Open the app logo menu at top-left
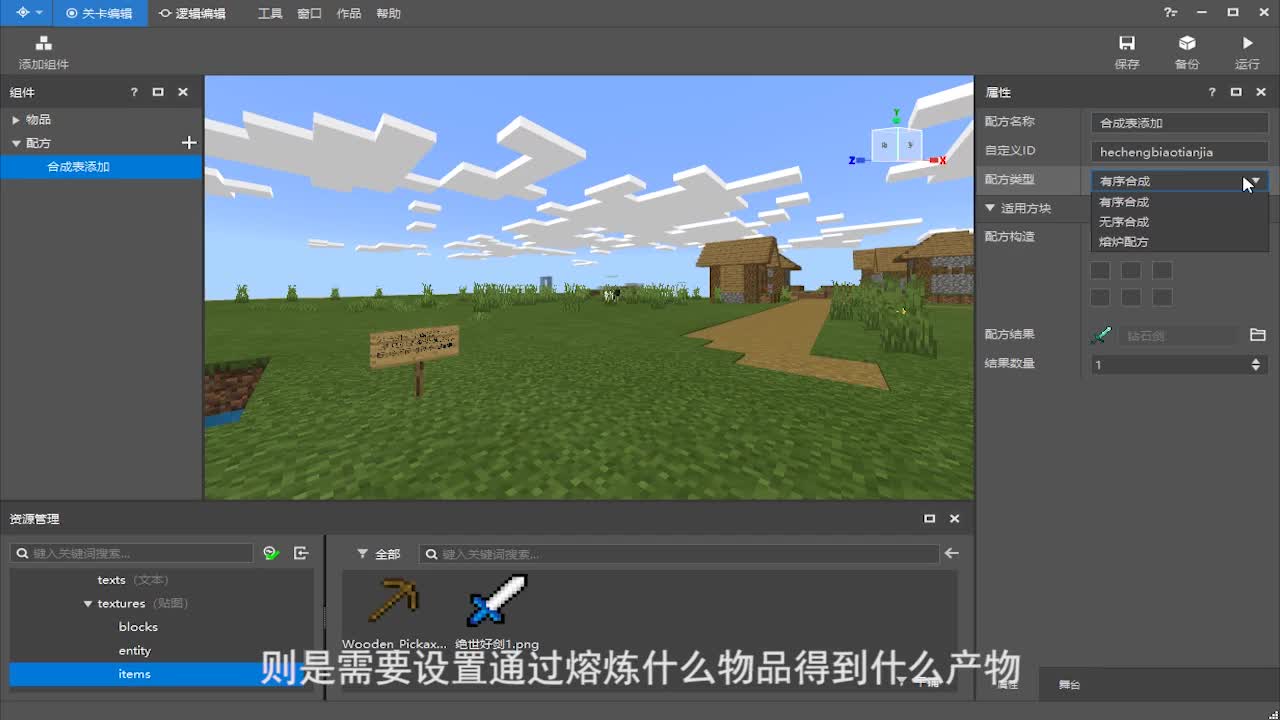Image resolution: width=1280 pixels, height=720 pixels. (x=28, y=13)
